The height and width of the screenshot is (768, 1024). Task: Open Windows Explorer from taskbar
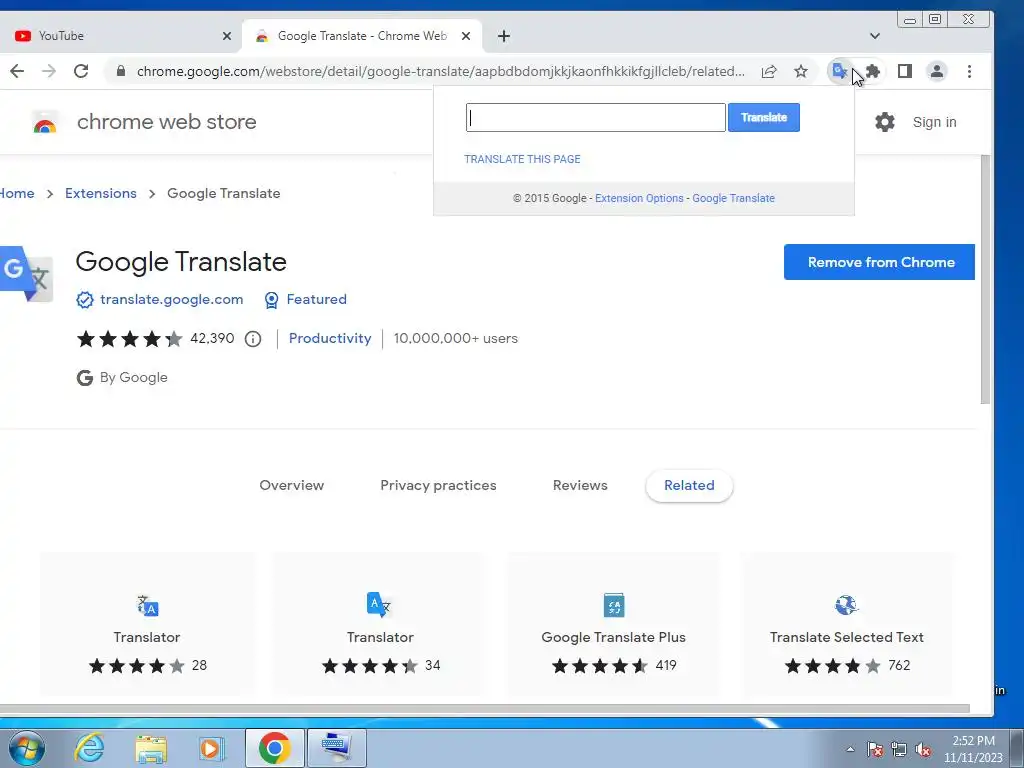tap(151, 748)
